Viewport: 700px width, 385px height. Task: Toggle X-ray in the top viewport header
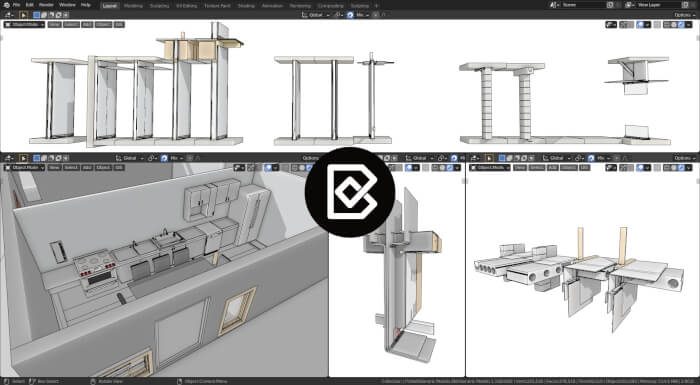coord(657,25)
